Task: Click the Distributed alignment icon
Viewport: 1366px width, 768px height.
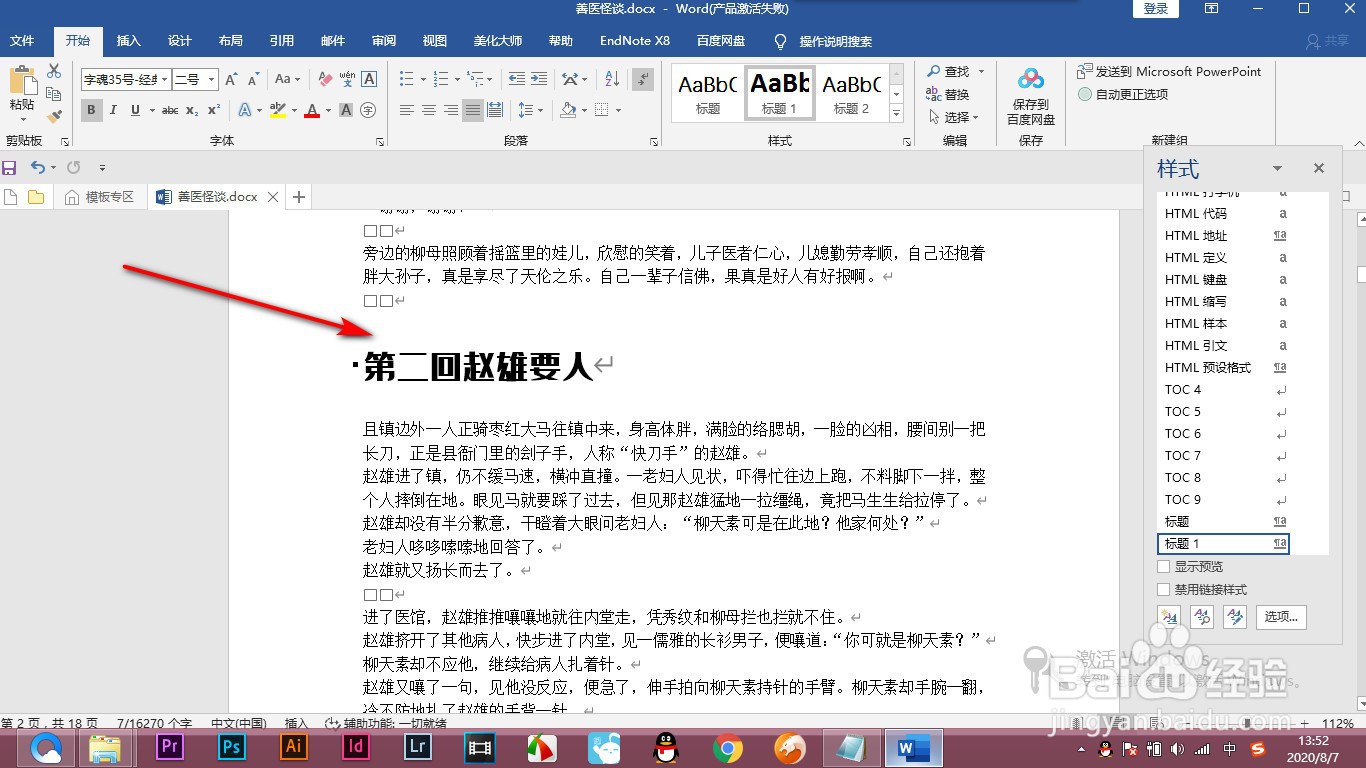Action: (496, 110)
